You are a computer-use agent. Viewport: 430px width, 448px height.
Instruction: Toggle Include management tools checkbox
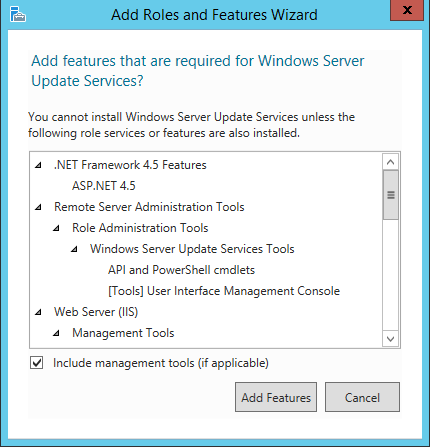click(36, 363)
